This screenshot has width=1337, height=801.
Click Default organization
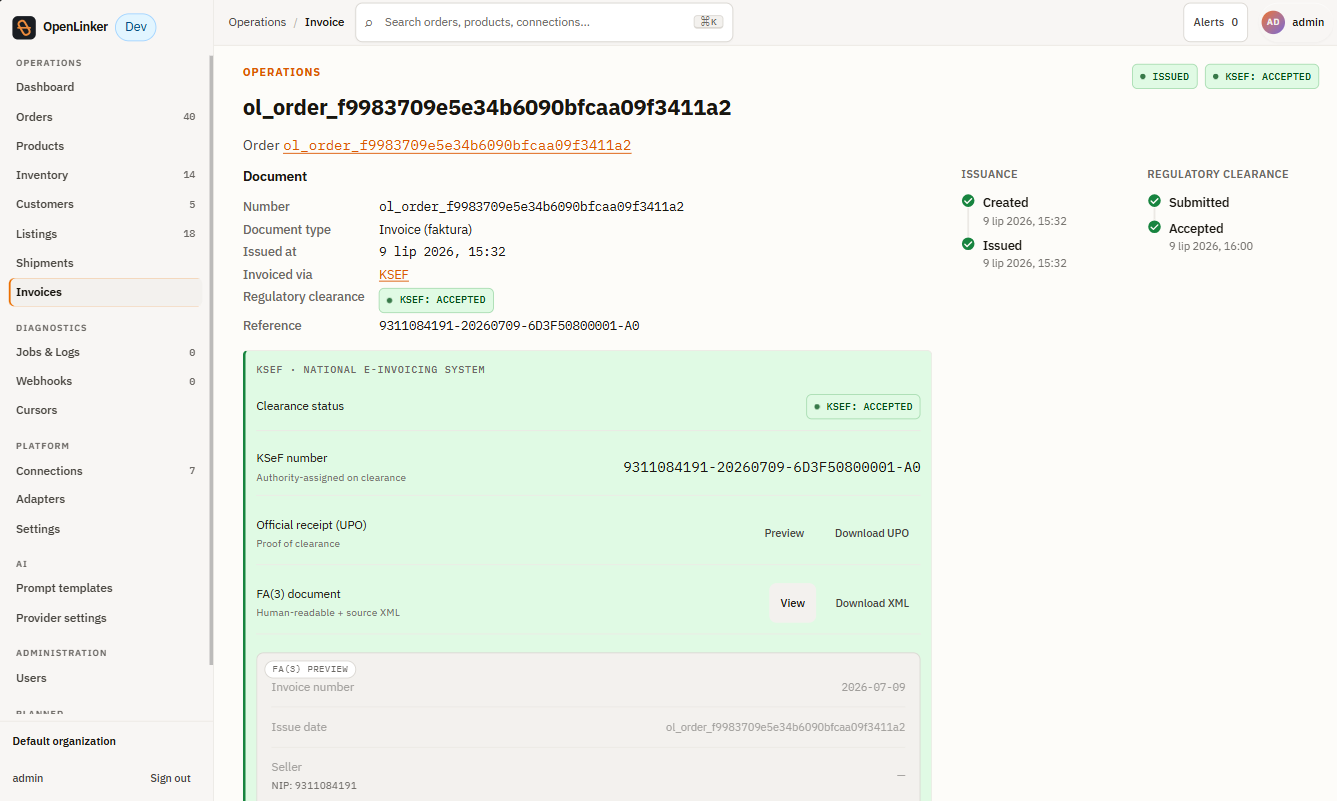64,741
